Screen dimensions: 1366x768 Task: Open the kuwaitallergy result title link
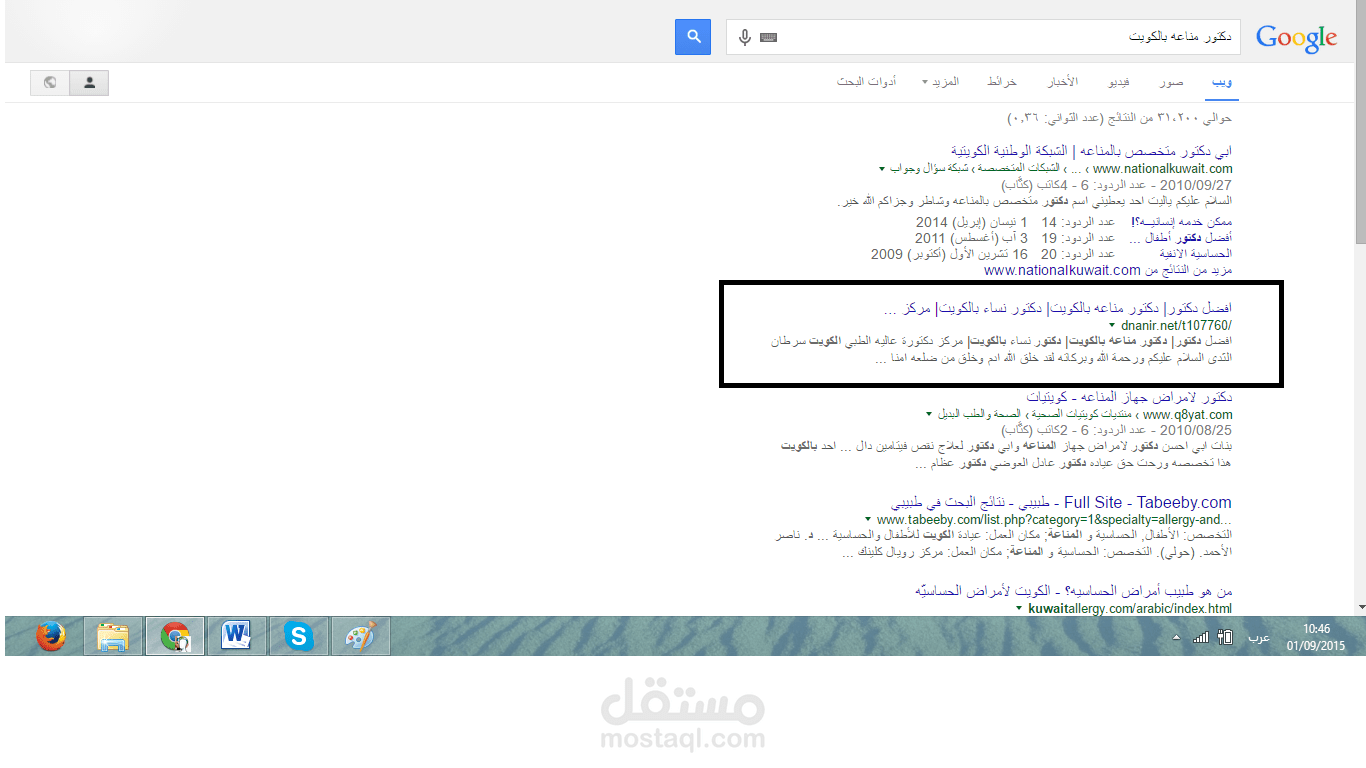pyautogui.click(x=1073, y=591)
